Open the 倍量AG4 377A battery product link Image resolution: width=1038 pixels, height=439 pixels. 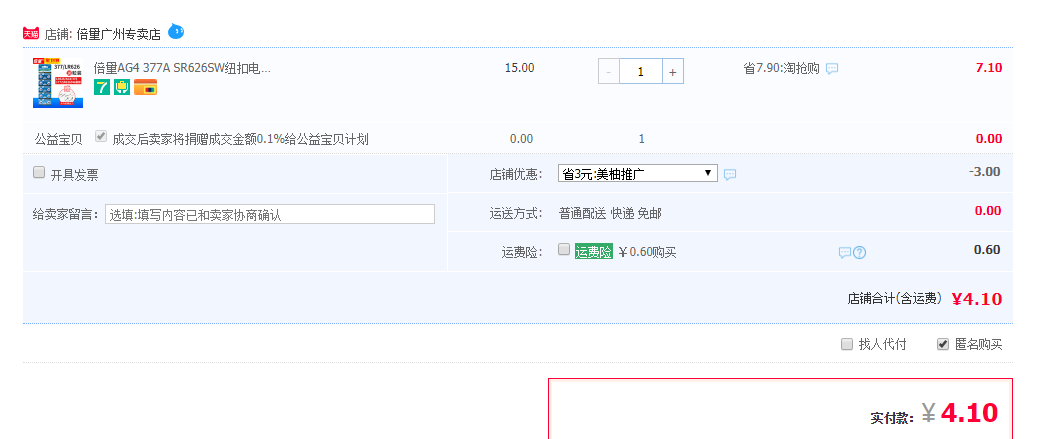(x=181, y=68)
